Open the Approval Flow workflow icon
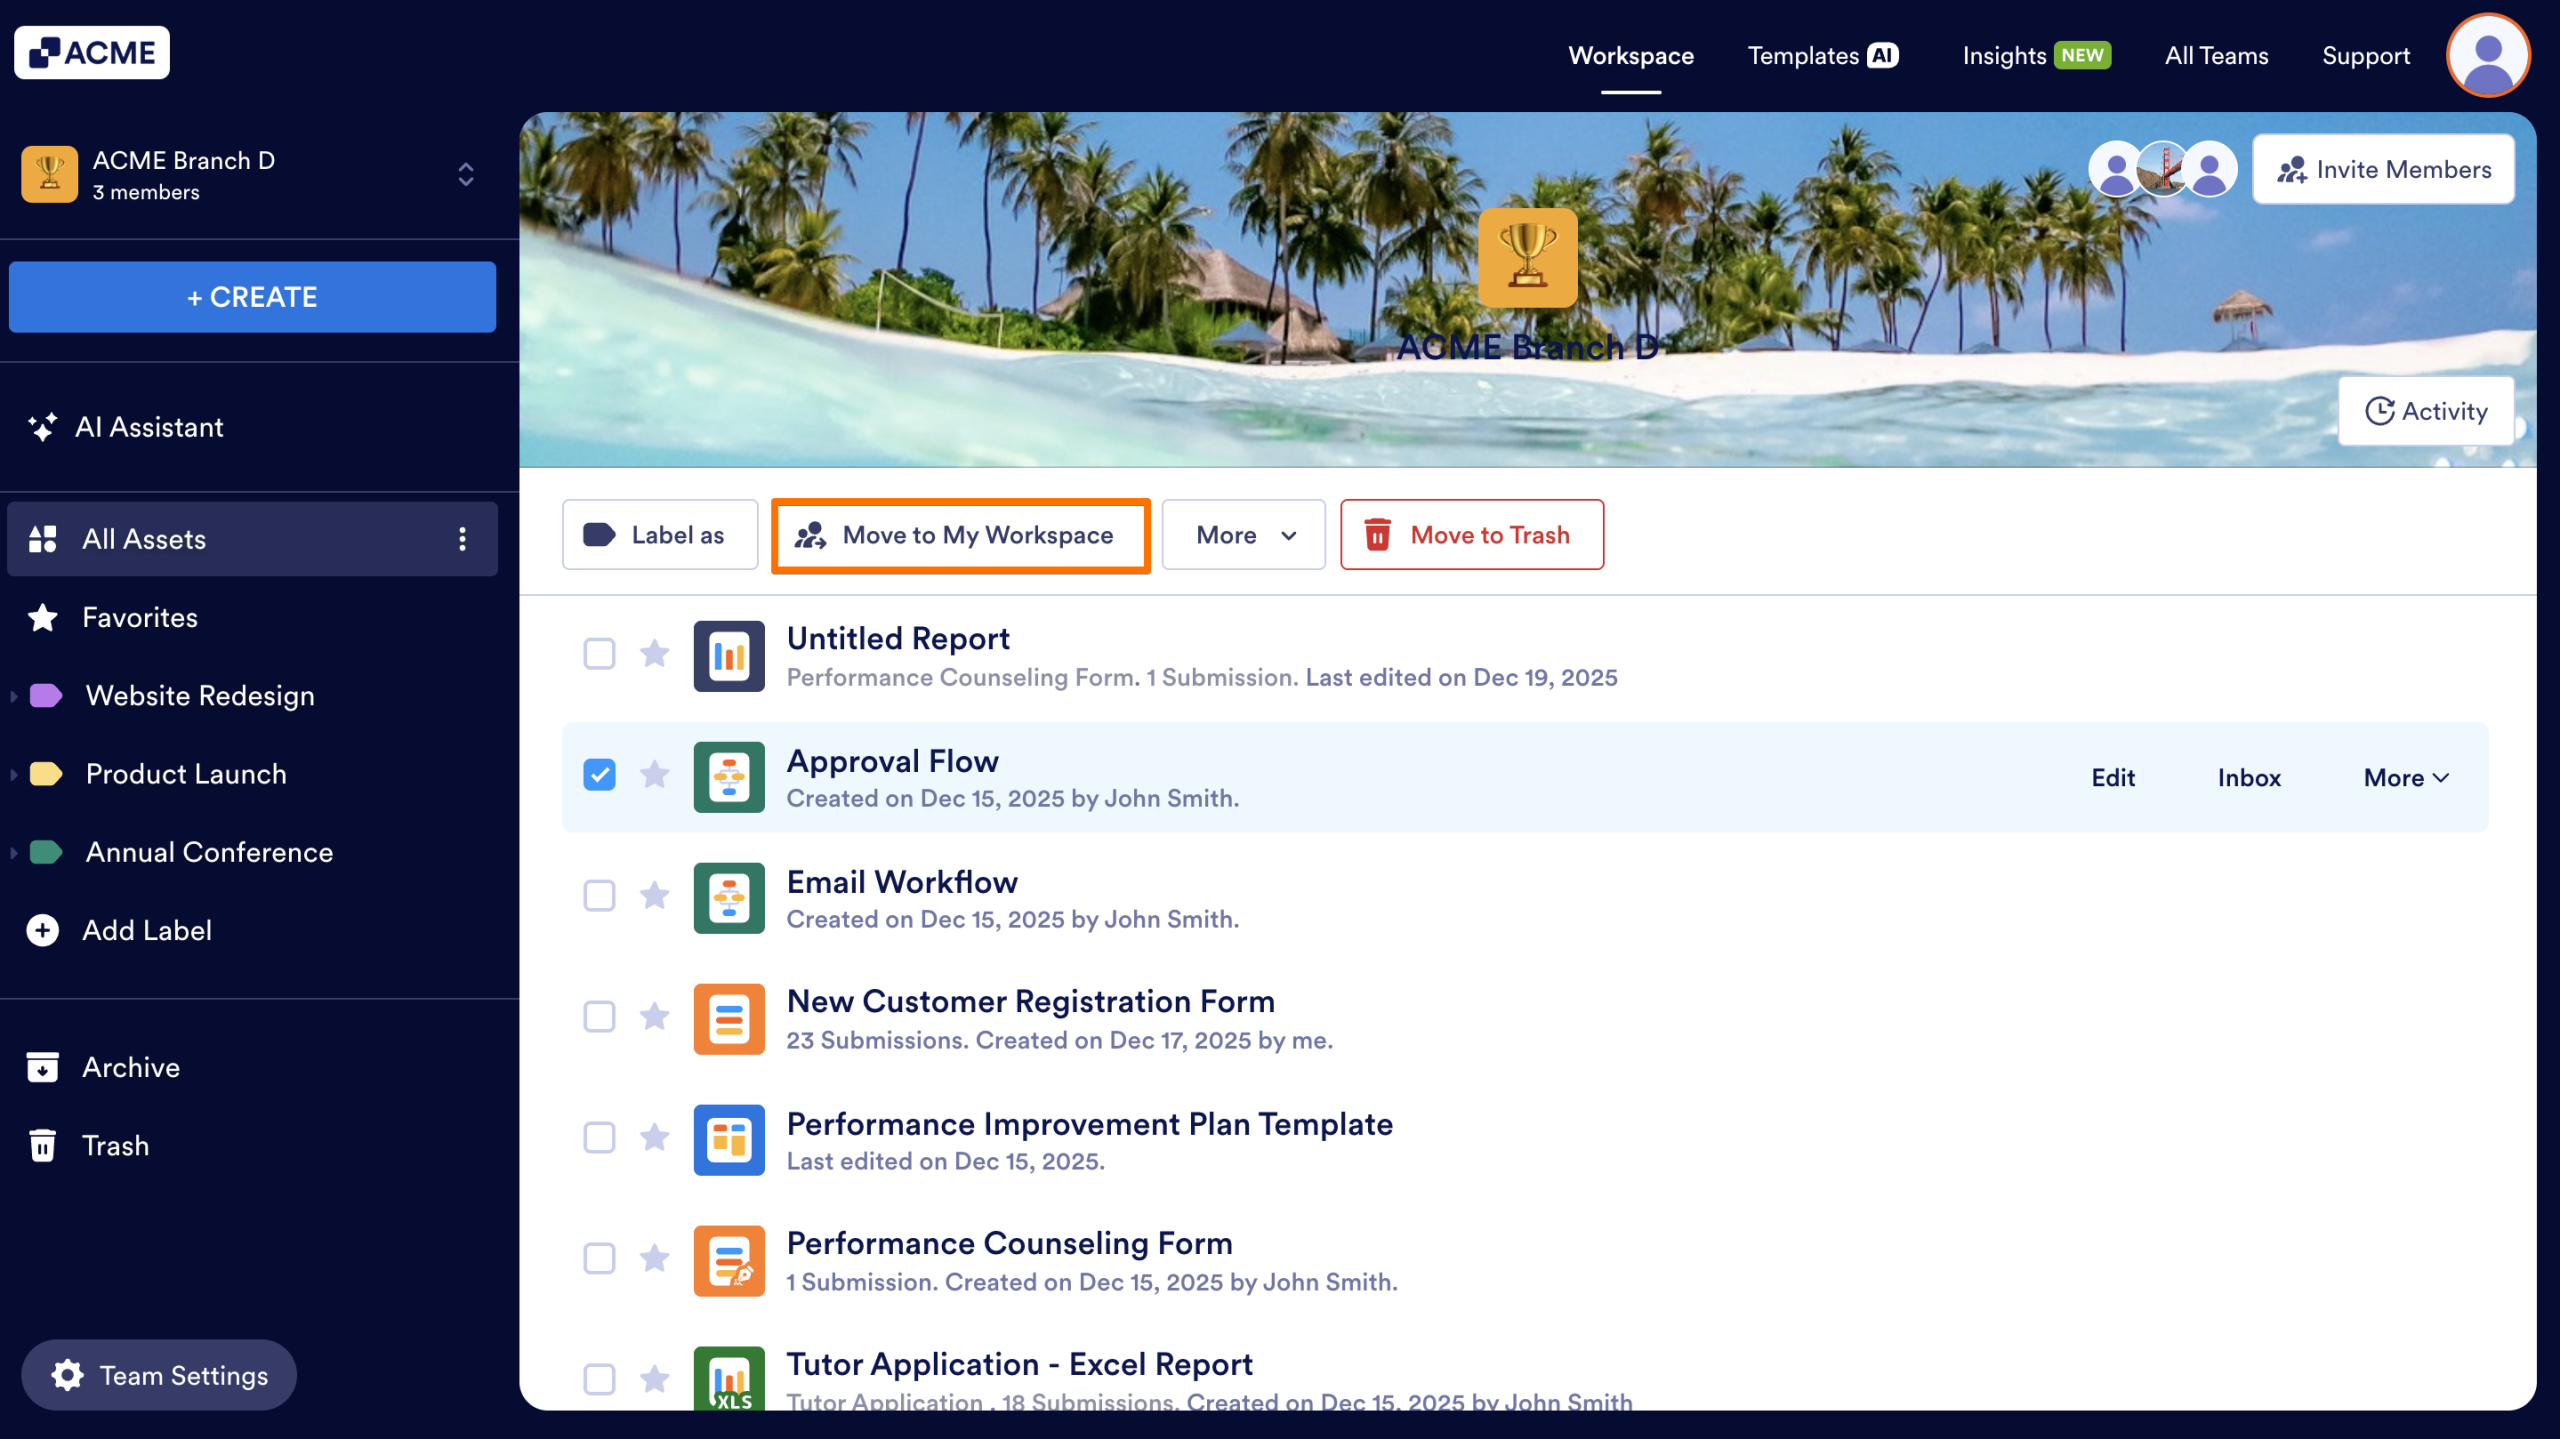2560x1439 pixels. [x=728, y=777]
